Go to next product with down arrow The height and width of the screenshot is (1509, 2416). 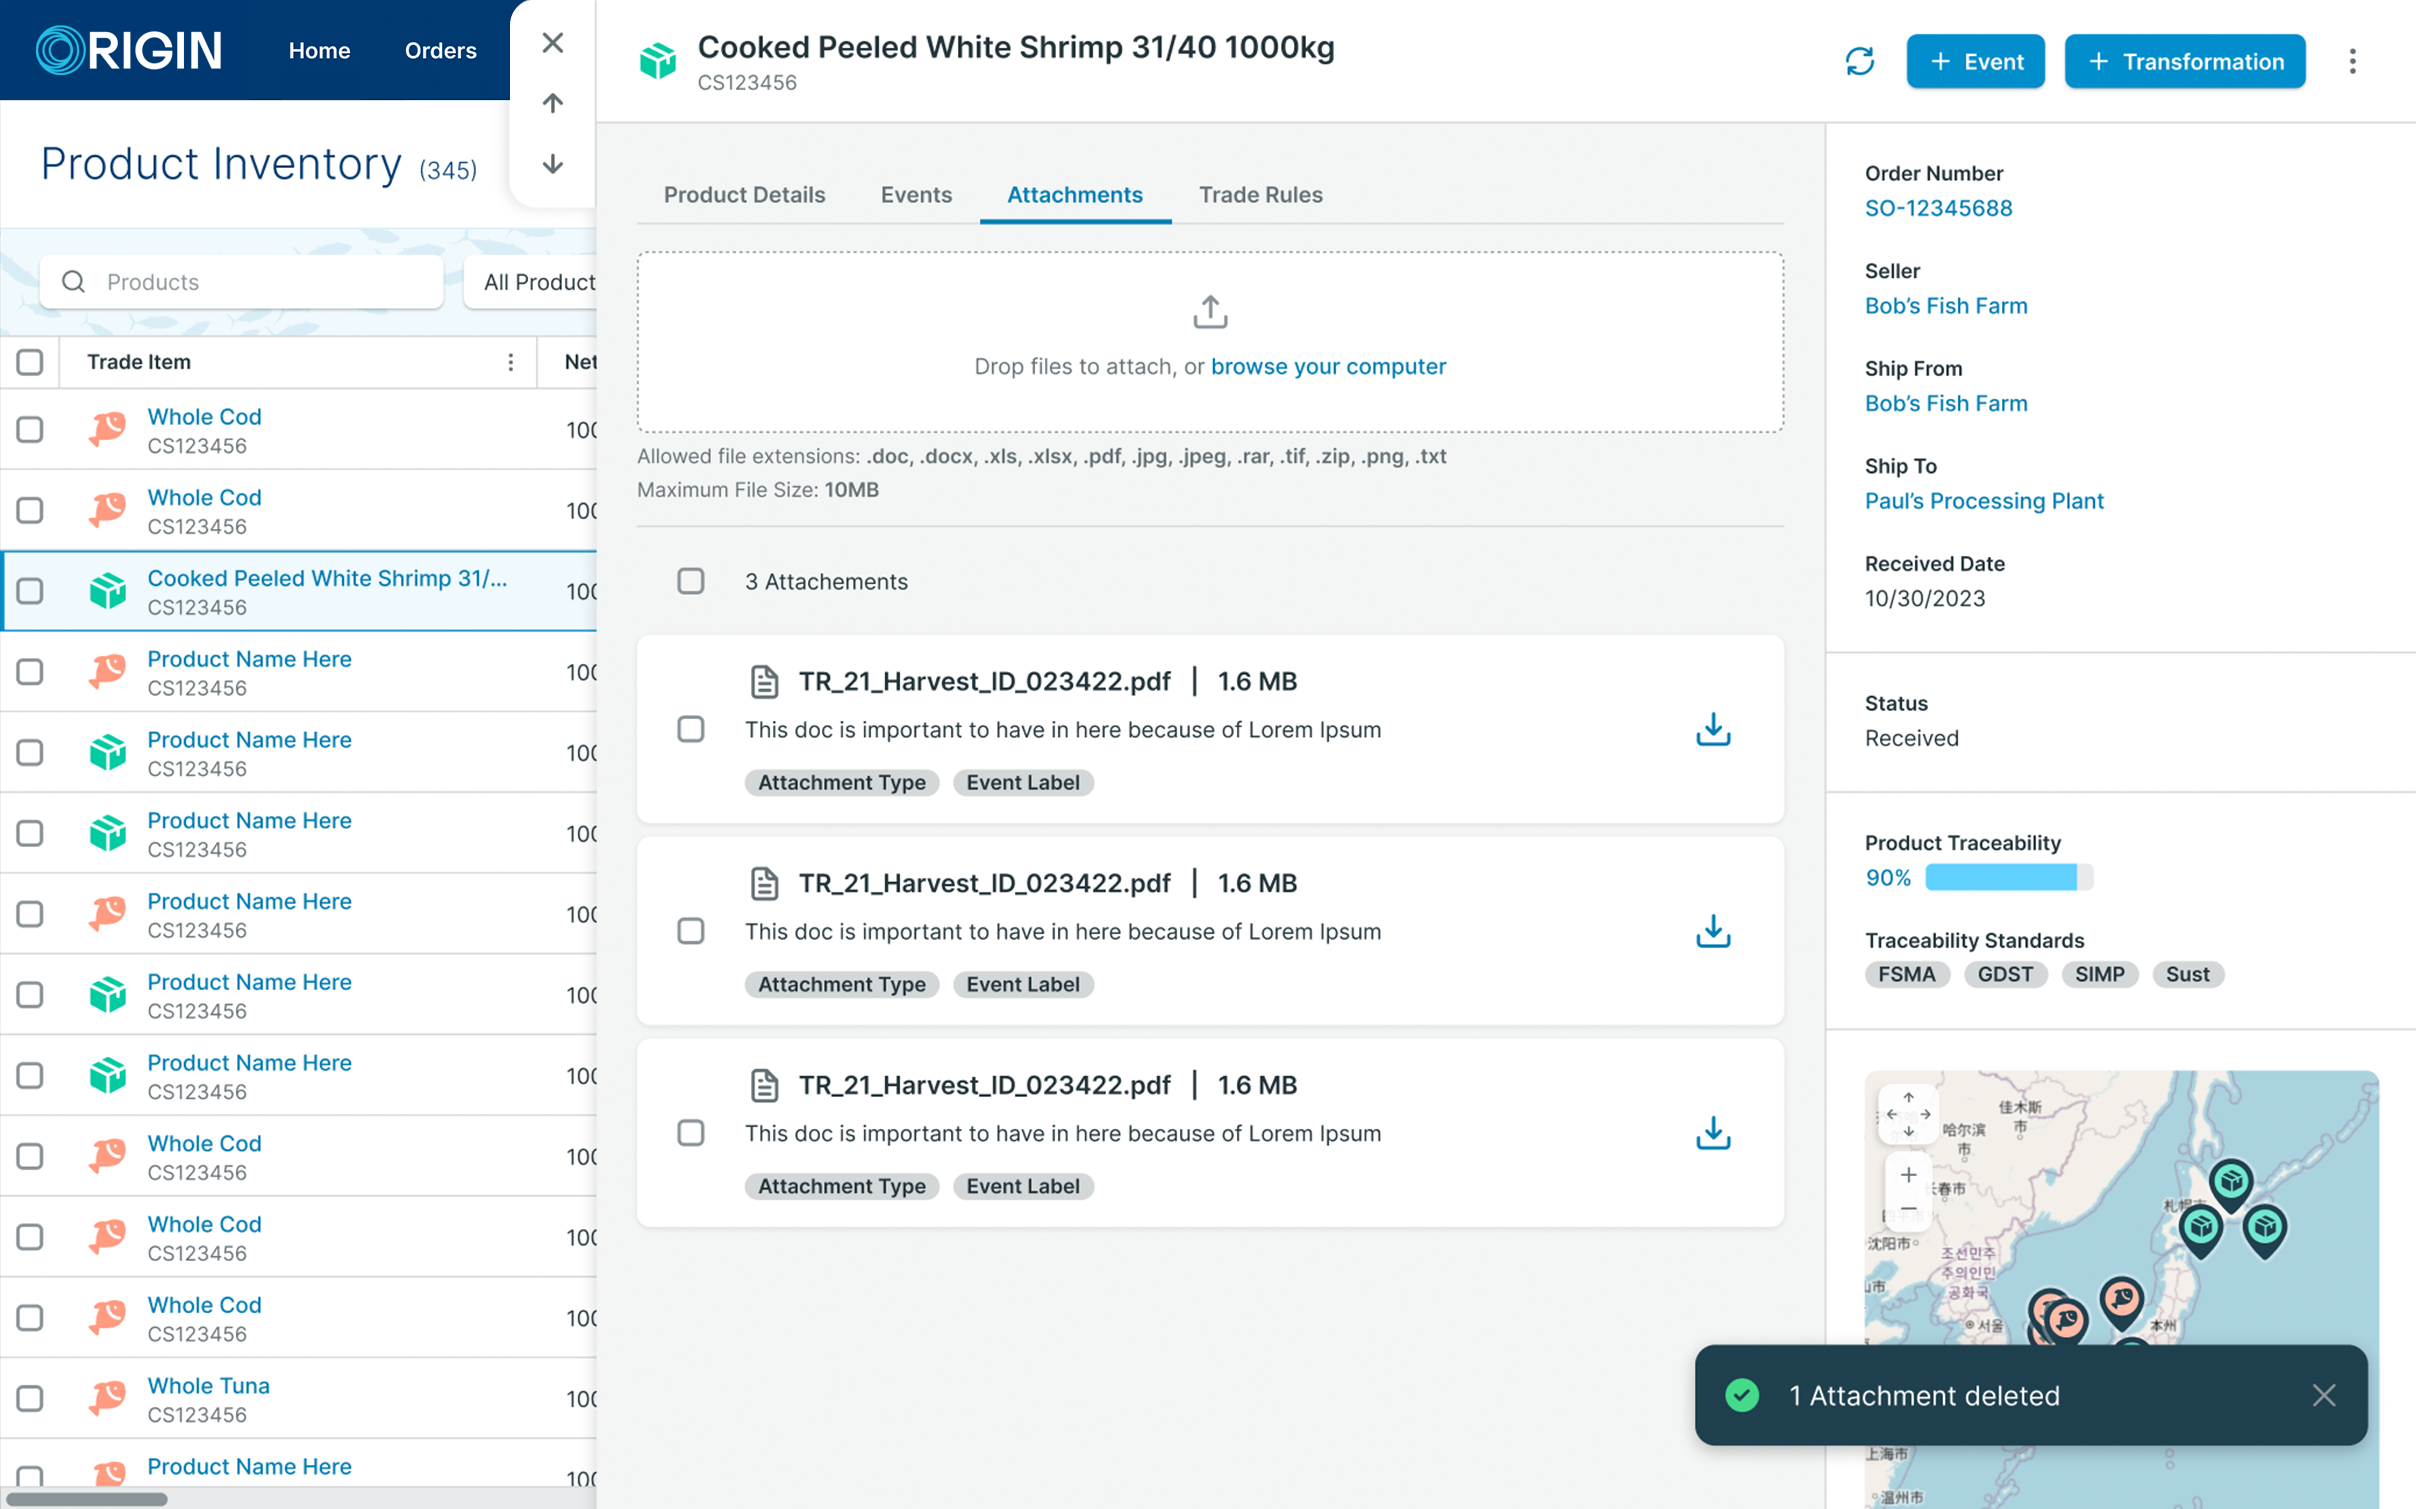pyautogui.click(x=553, y=165)
